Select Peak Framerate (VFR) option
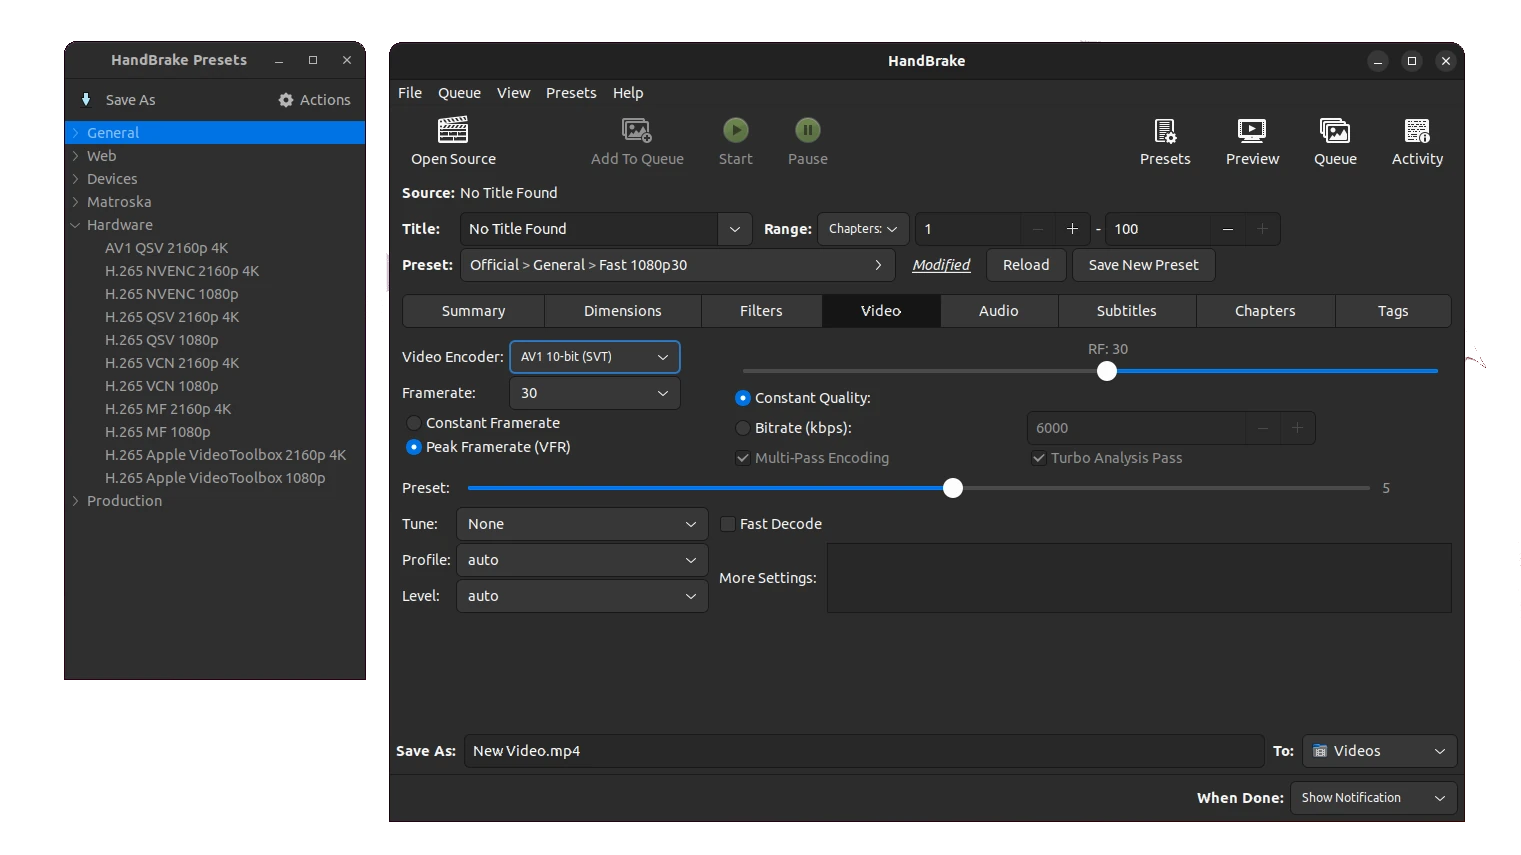The width and height of the screenshot is (1521, 855). (413, 447)
